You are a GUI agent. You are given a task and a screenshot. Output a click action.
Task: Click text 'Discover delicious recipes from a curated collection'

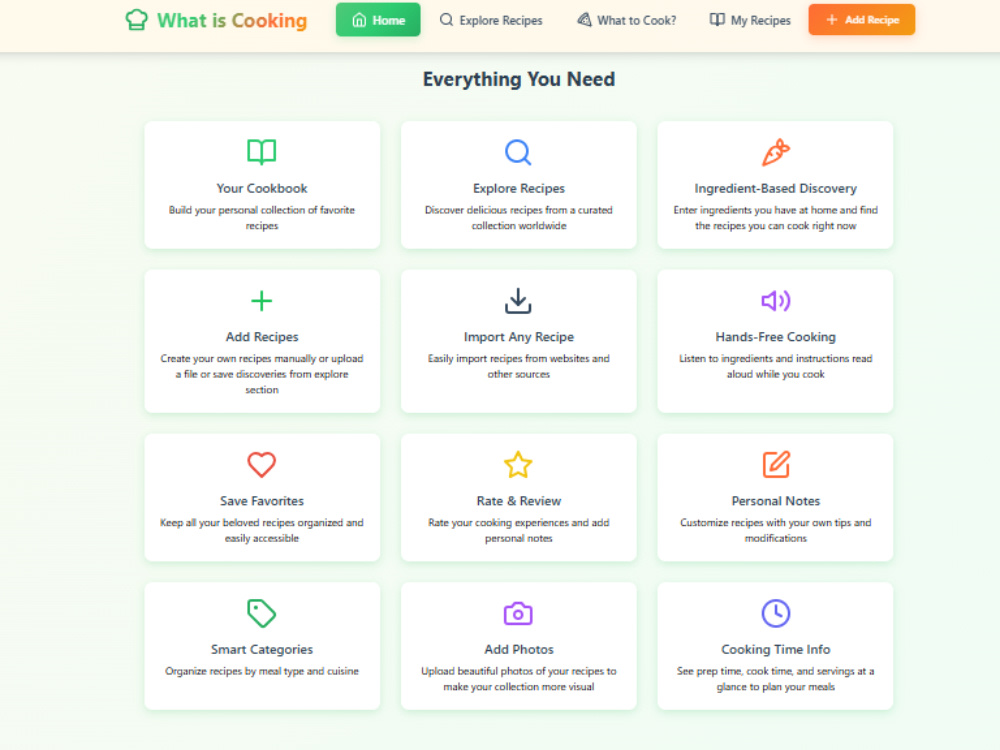pos(518,217)
